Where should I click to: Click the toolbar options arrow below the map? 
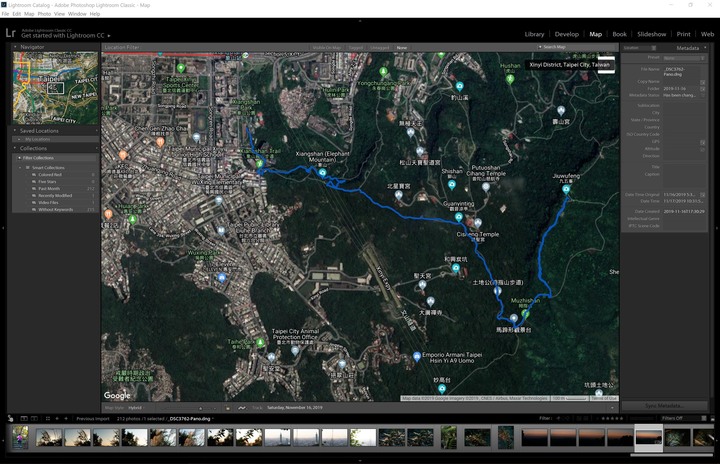tap(612, 407)
